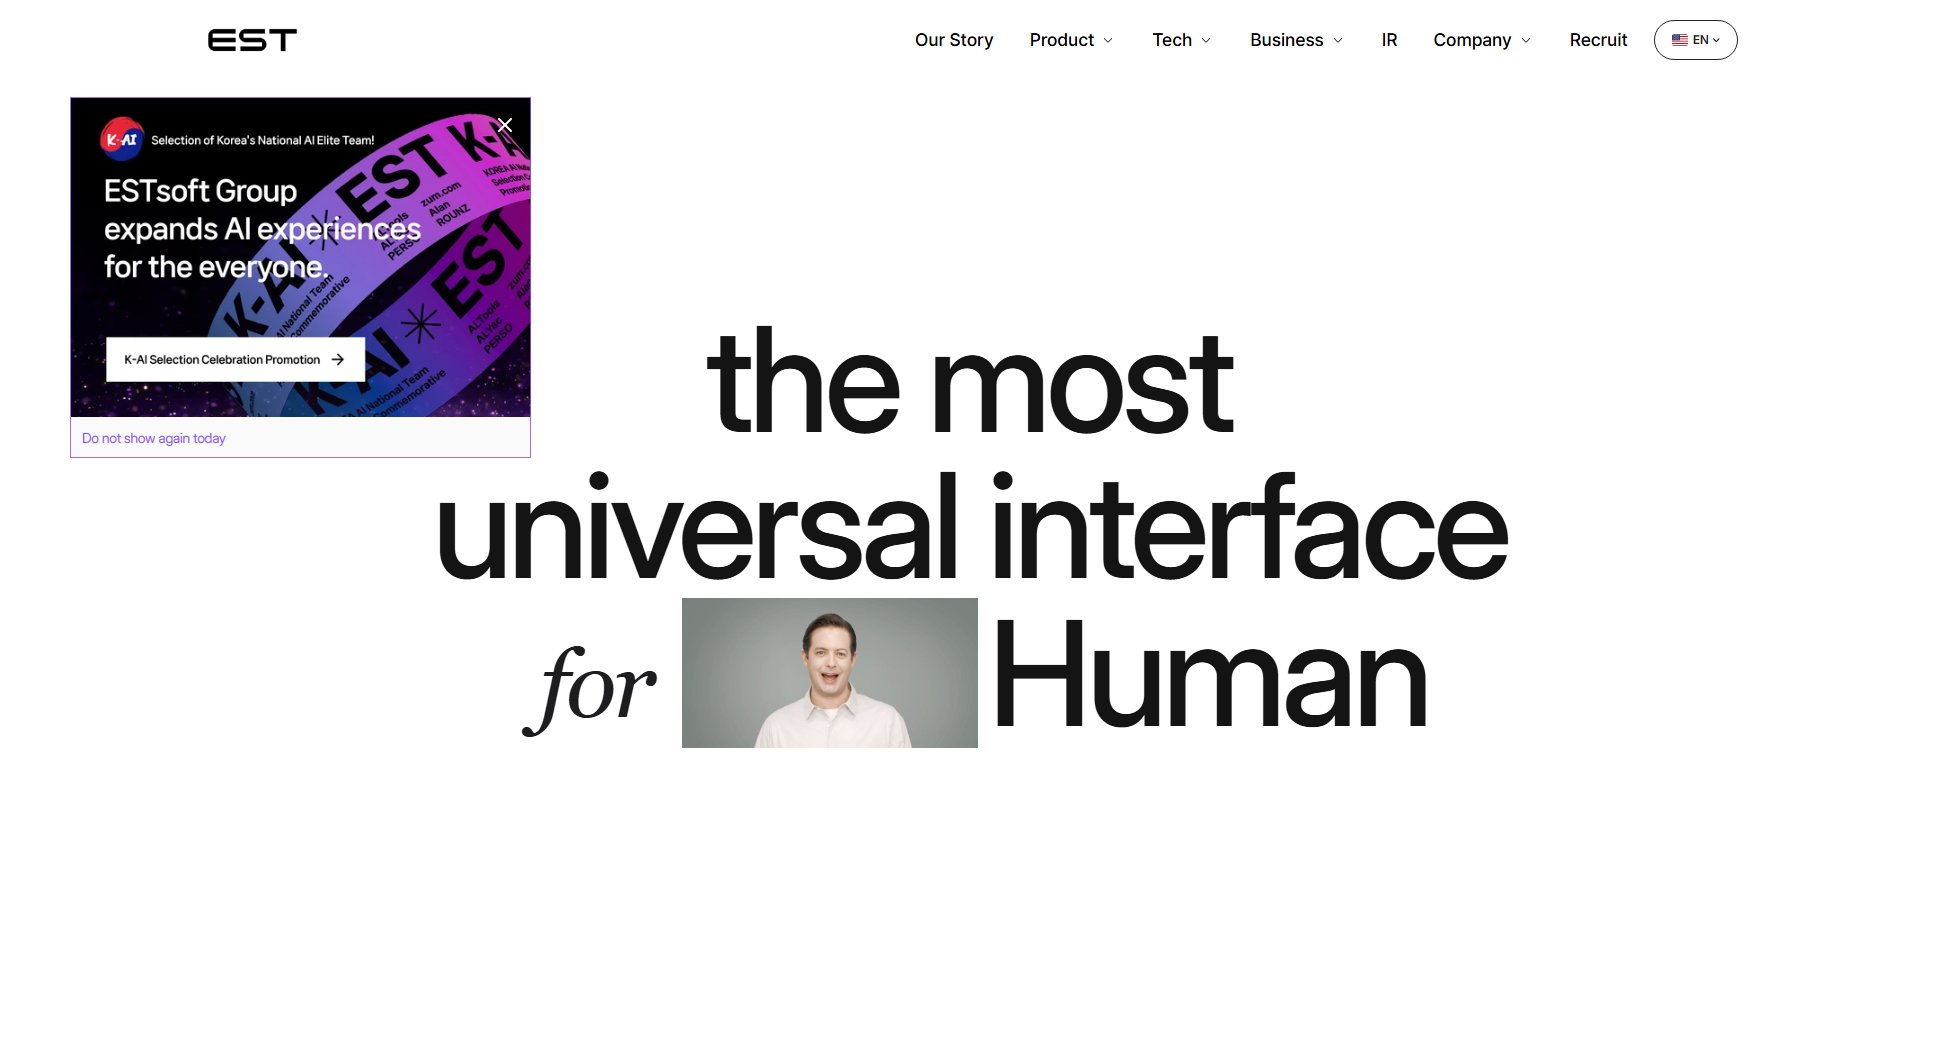Expand the Product menu chevron
The height and width of the screenshot is (1053, 1939).
(x=1108, y=40)
